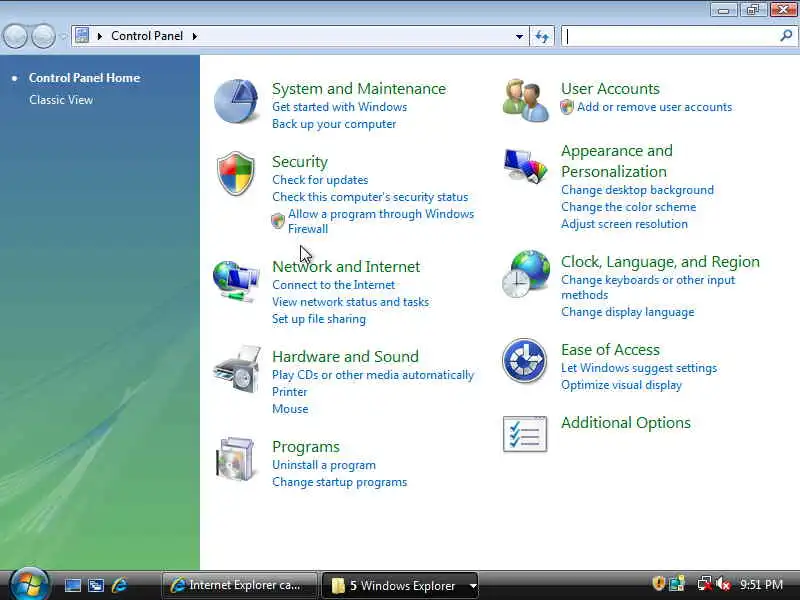Open the System and Maintenance pie chart icon

coord(236,101)
